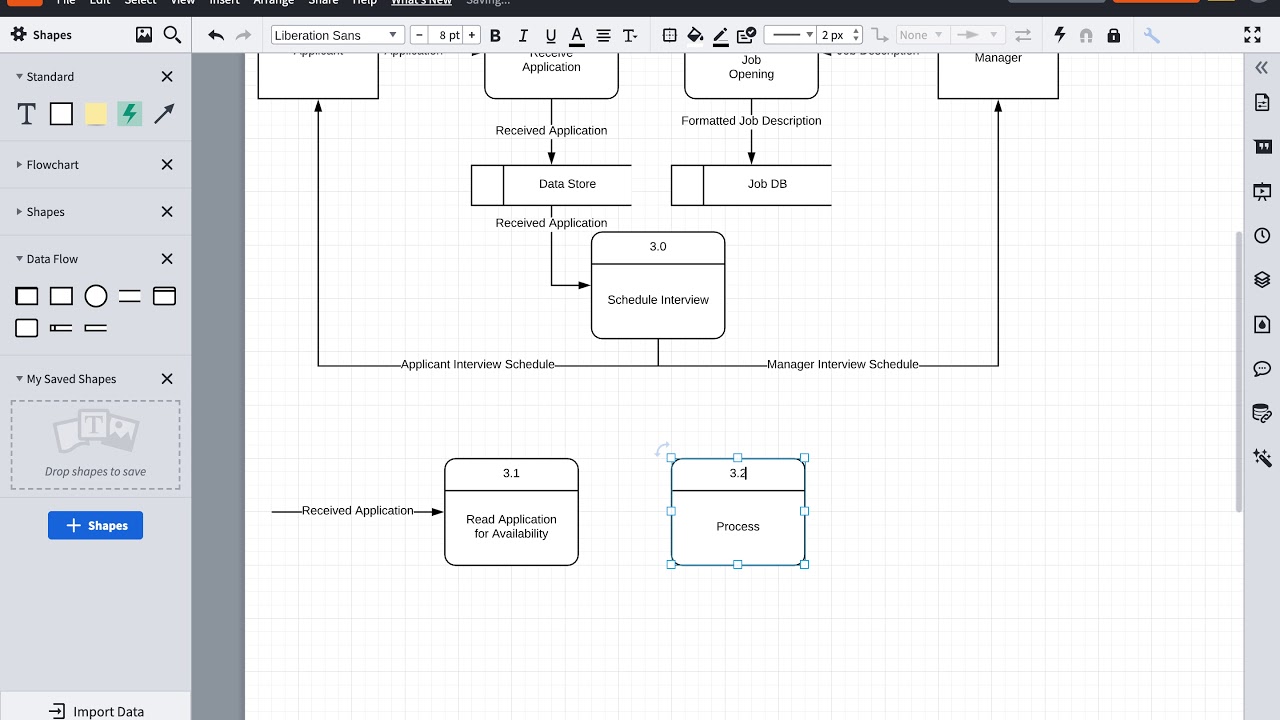Select the Schedule Interview process shape
Image resolution: width=1280 pixels, height=720 pixels.
(658, 285)
